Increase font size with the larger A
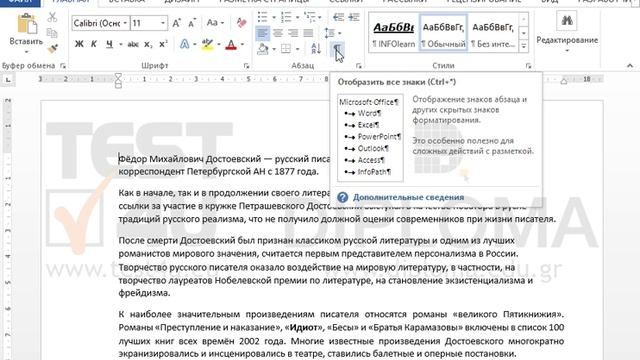The width and height of the screenshot is (640, 360). [176, 23]
